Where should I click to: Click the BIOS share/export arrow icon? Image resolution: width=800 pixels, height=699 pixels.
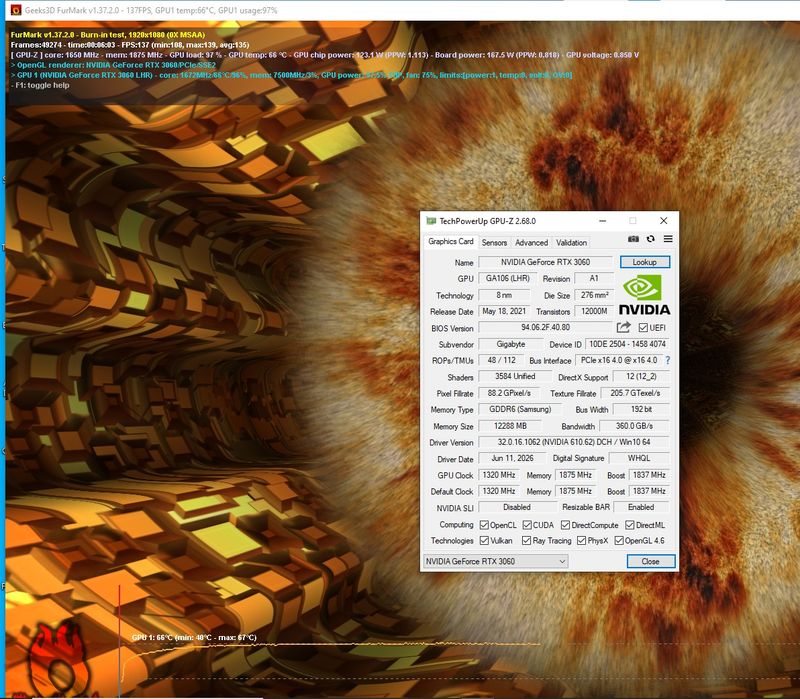(x=623, y=328)
